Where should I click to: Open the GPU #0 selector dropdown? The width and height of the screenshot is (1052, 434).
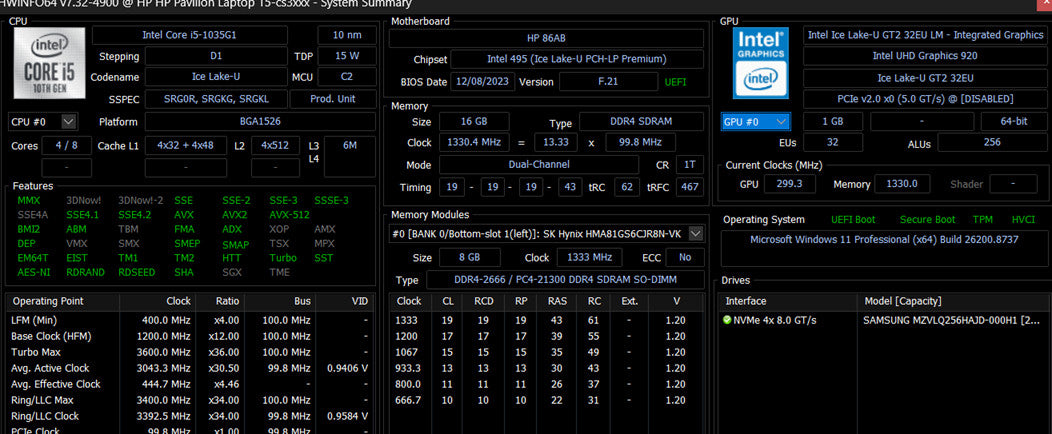[755, 122]
